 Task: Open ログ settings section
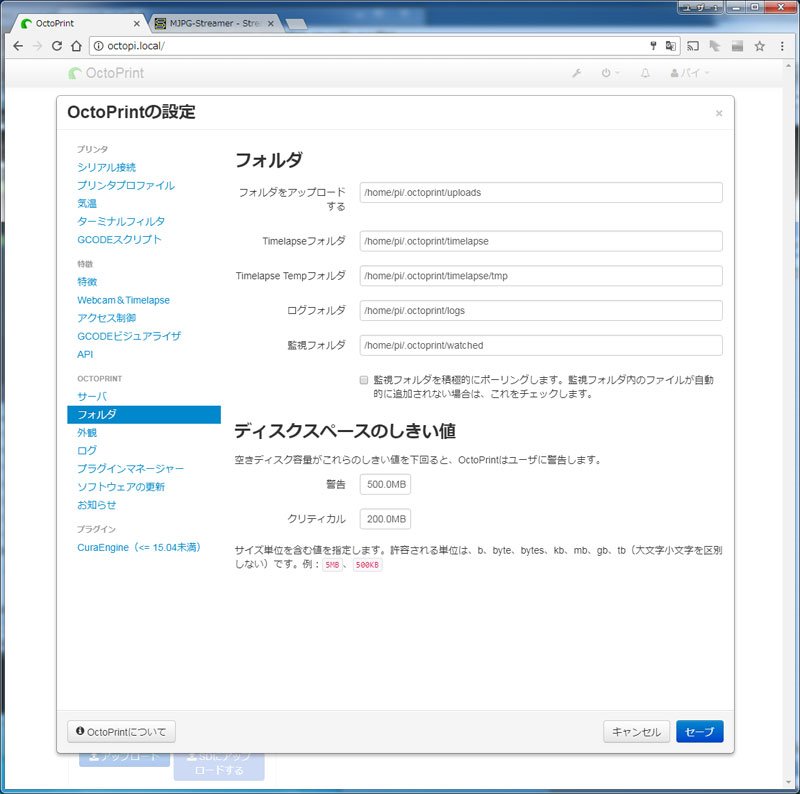tap(87, 451)
